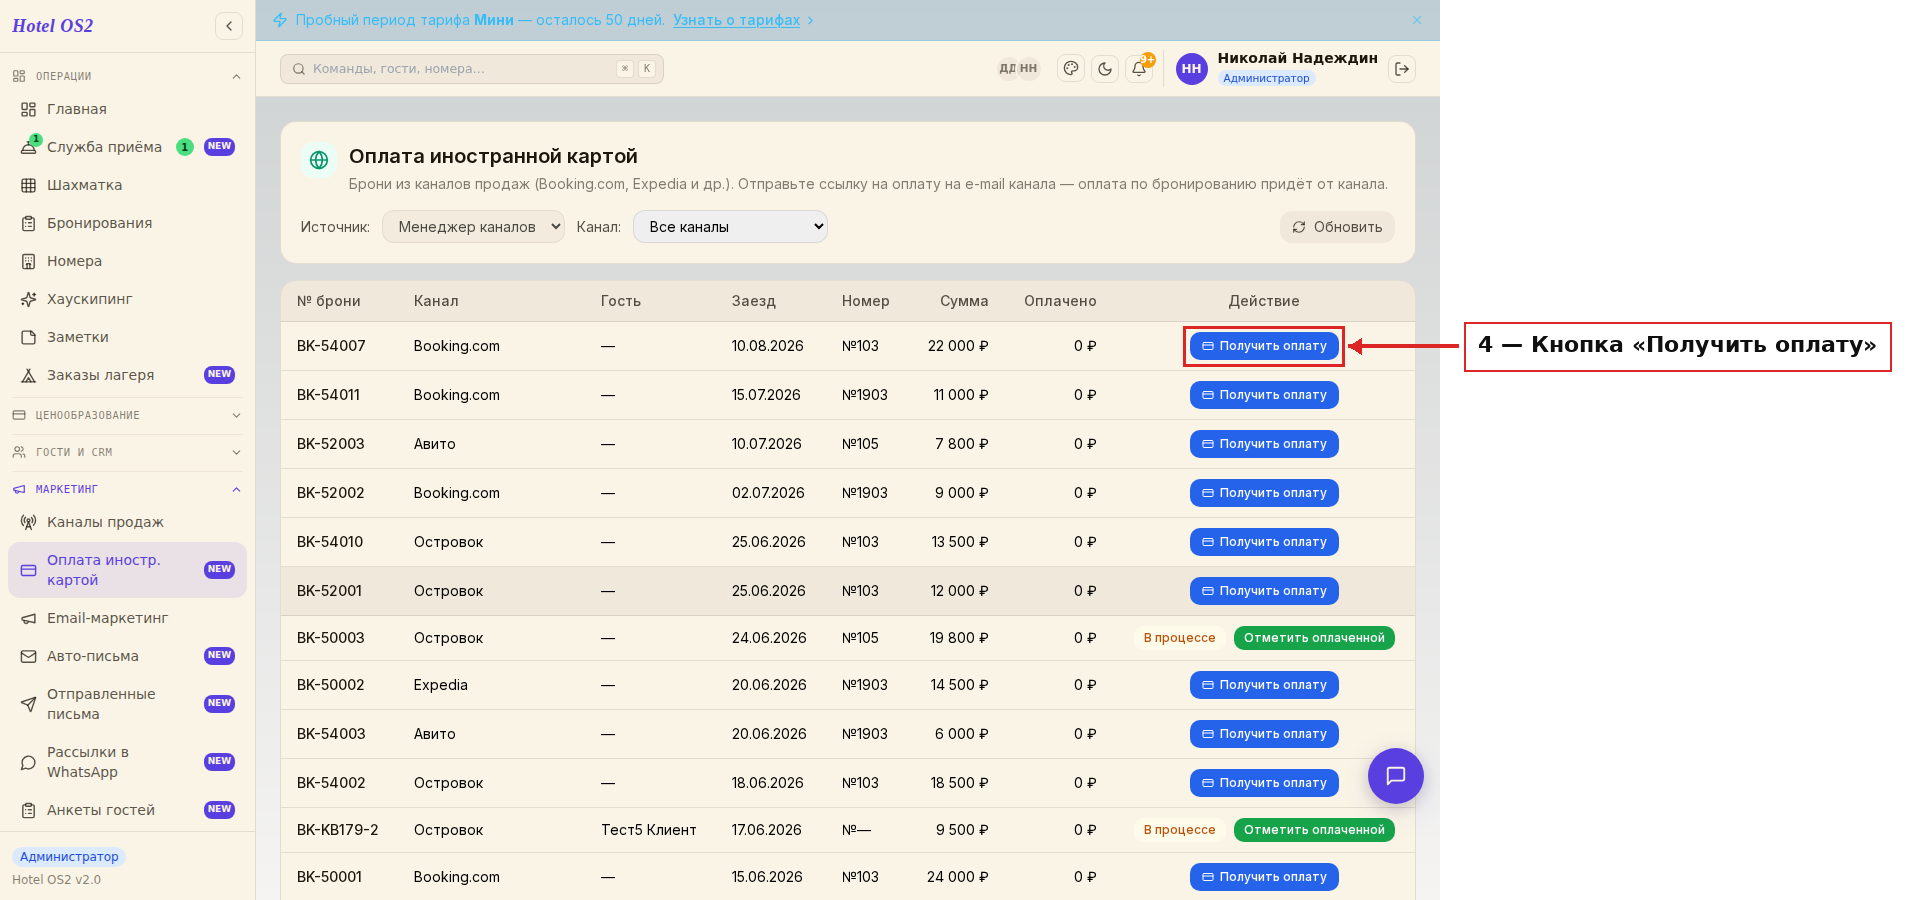Click the Hotel OS2 logo

(53, 26)
